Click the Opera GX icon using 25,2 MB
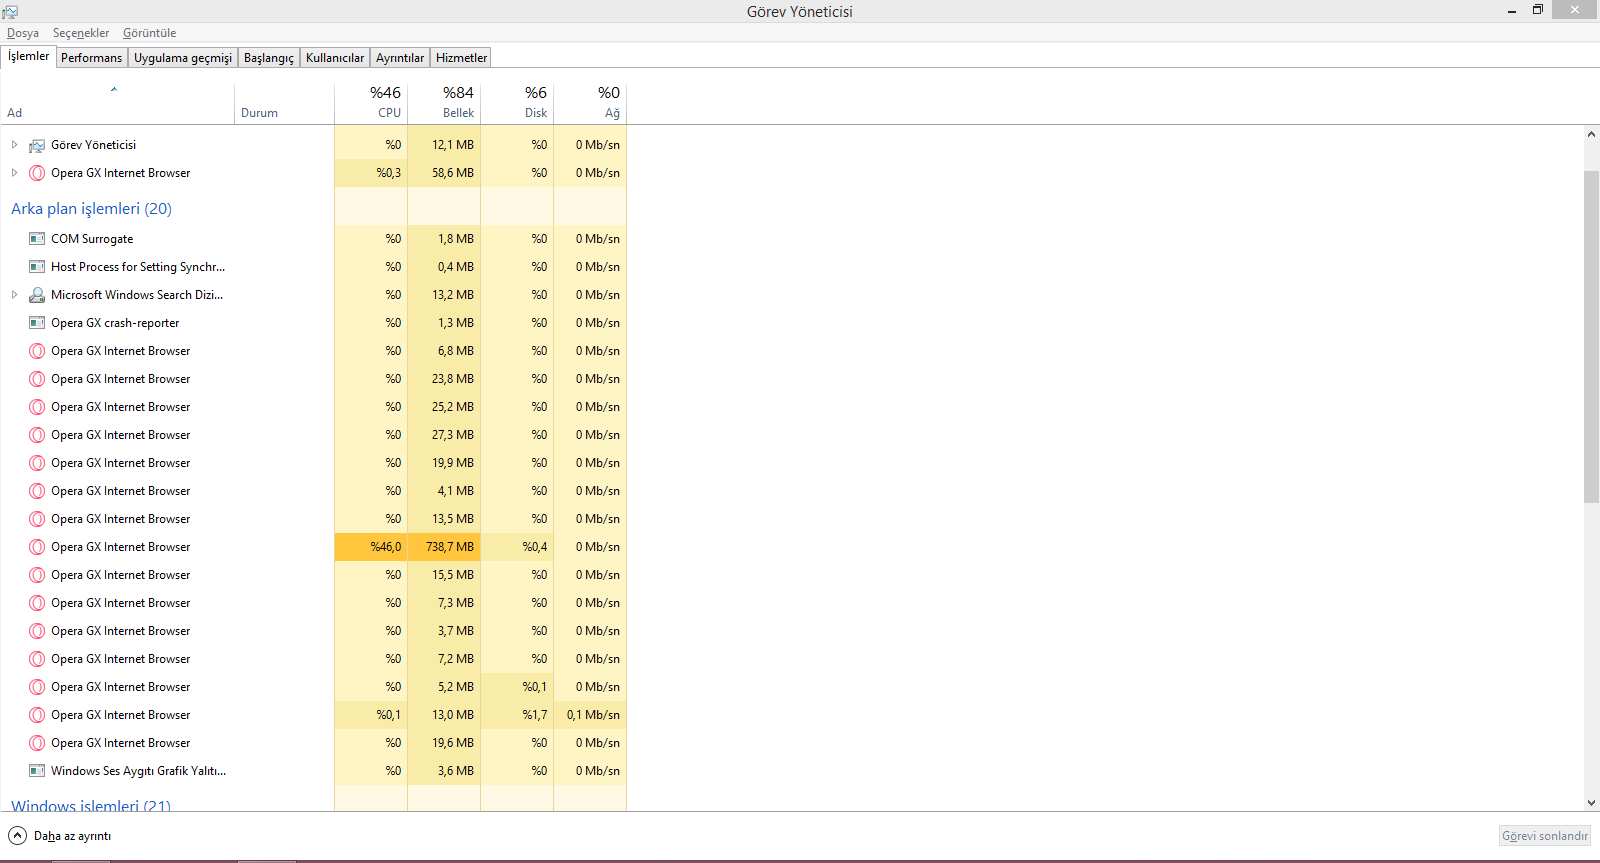 click(x=37, y=407)
